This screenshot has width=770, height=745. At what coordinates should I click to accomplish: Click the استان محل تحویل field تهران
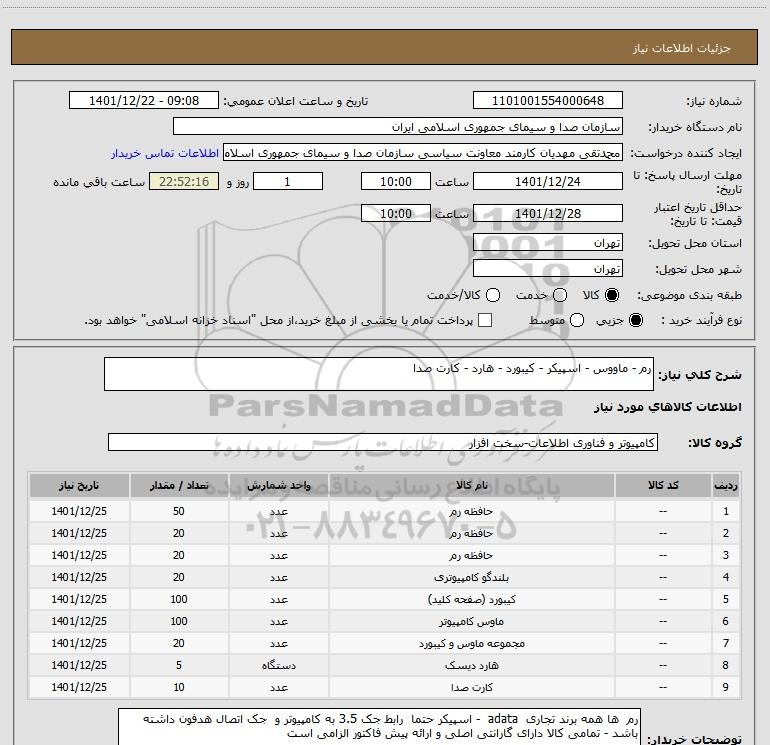click(548, 243)
